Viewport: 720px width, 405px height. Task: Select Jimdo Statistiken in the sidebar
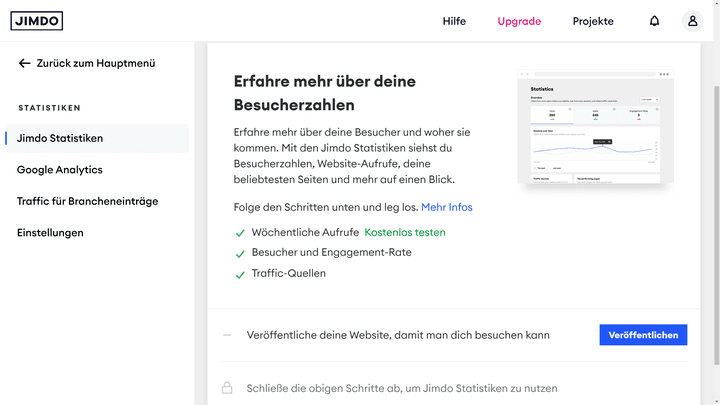97,138
